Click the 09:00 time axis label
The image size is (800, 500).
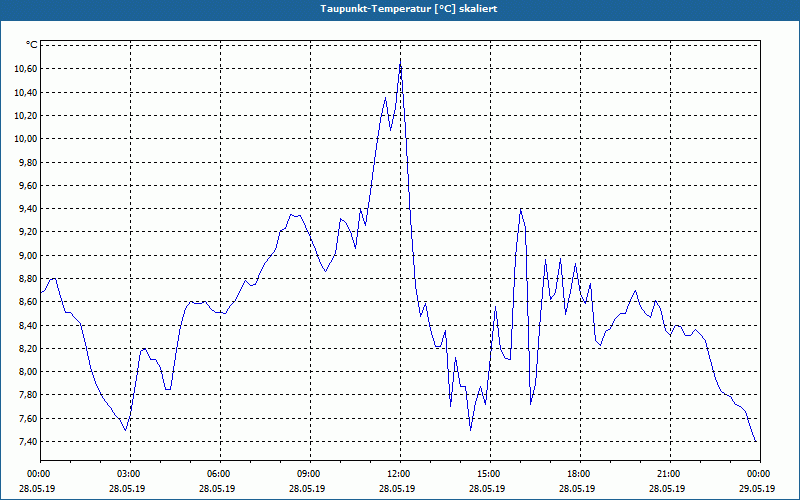point(307,474)
